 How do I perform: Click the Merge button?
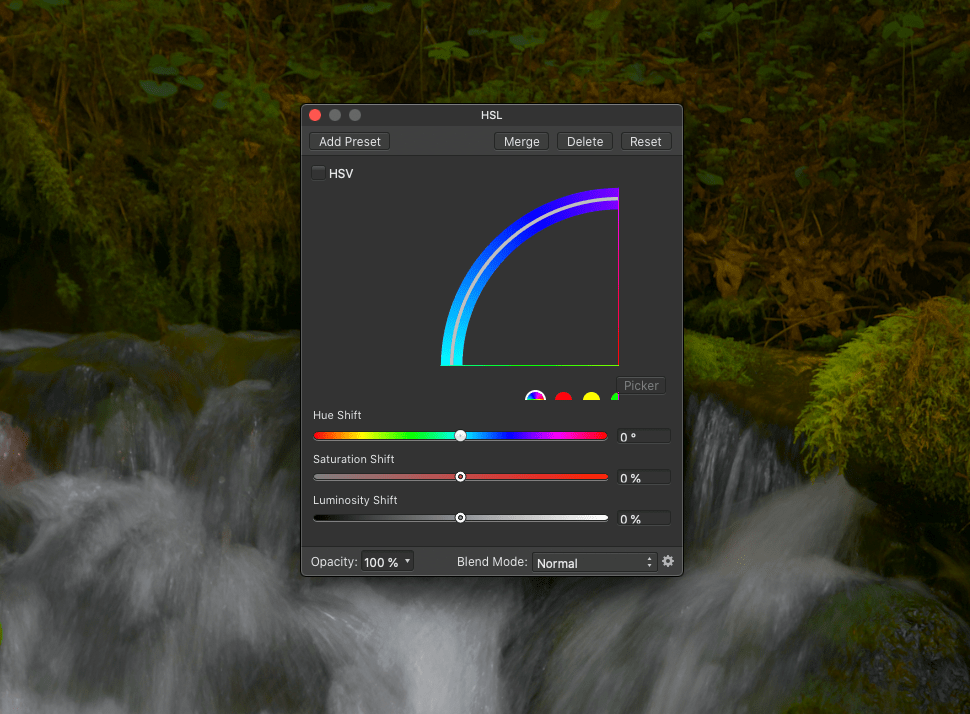[x=521, y=142]
